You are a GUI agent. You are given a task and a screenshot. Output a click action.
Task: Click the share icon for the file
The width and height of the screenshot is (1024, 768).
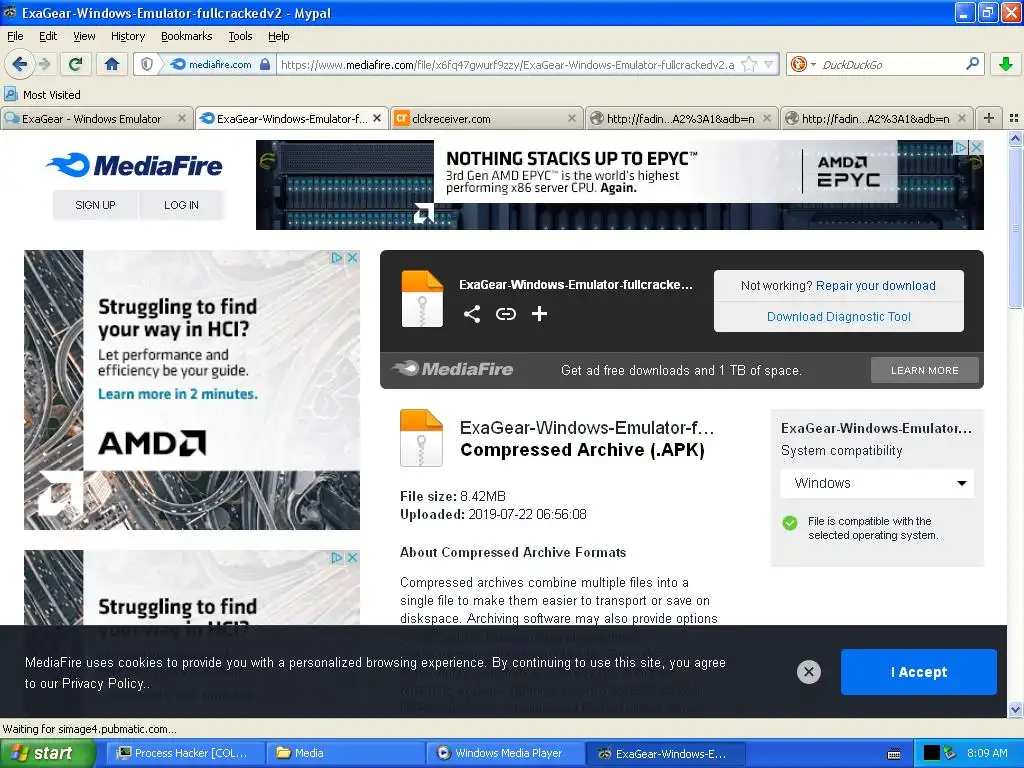point(472,314)
